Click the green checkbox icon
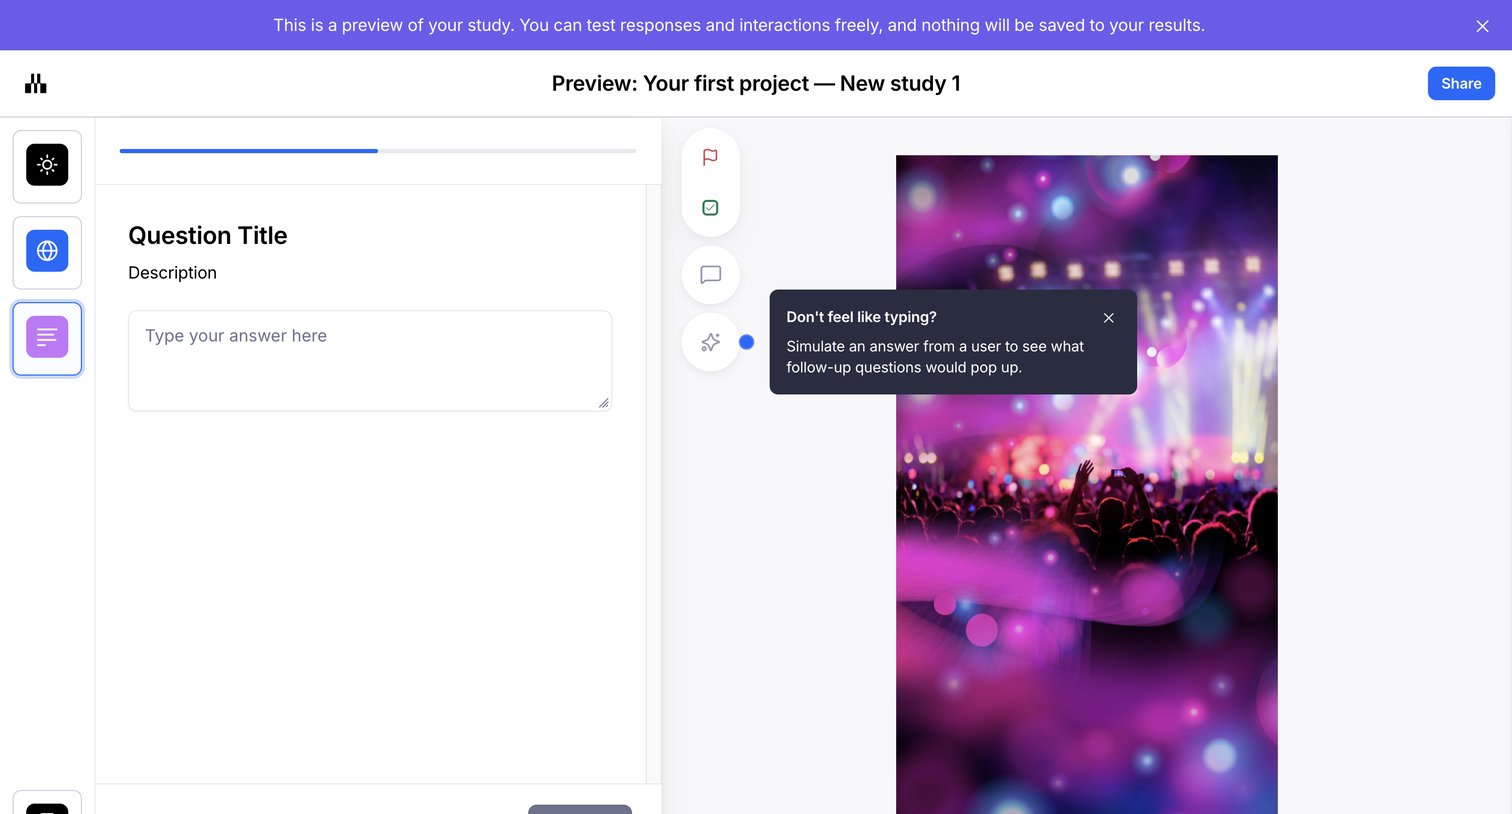The width and height of the screenshot is (1512, 814). pyautogui.click(x=710, y=208)
